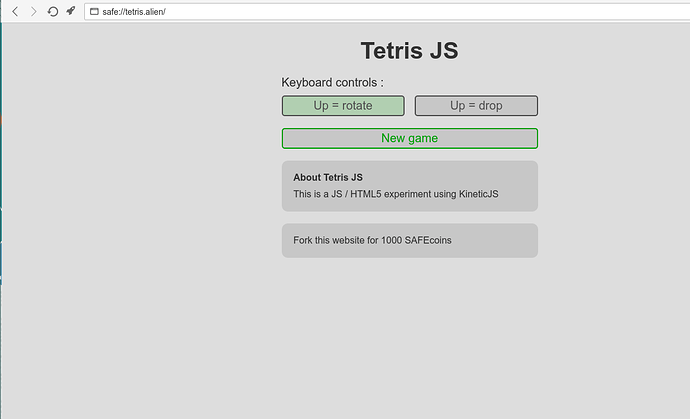This screenshot has height=419, width=690.
Task: Start a New game
Action: tap(410, 139)
